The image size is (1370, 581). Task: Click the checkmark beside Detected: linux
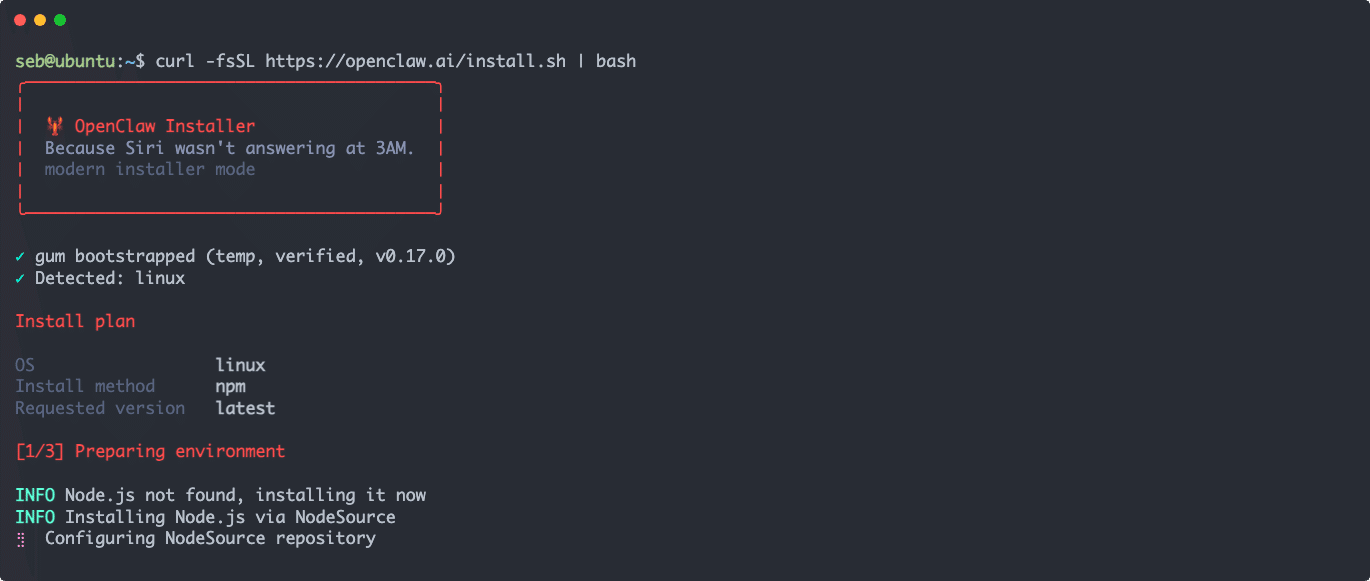21,278
